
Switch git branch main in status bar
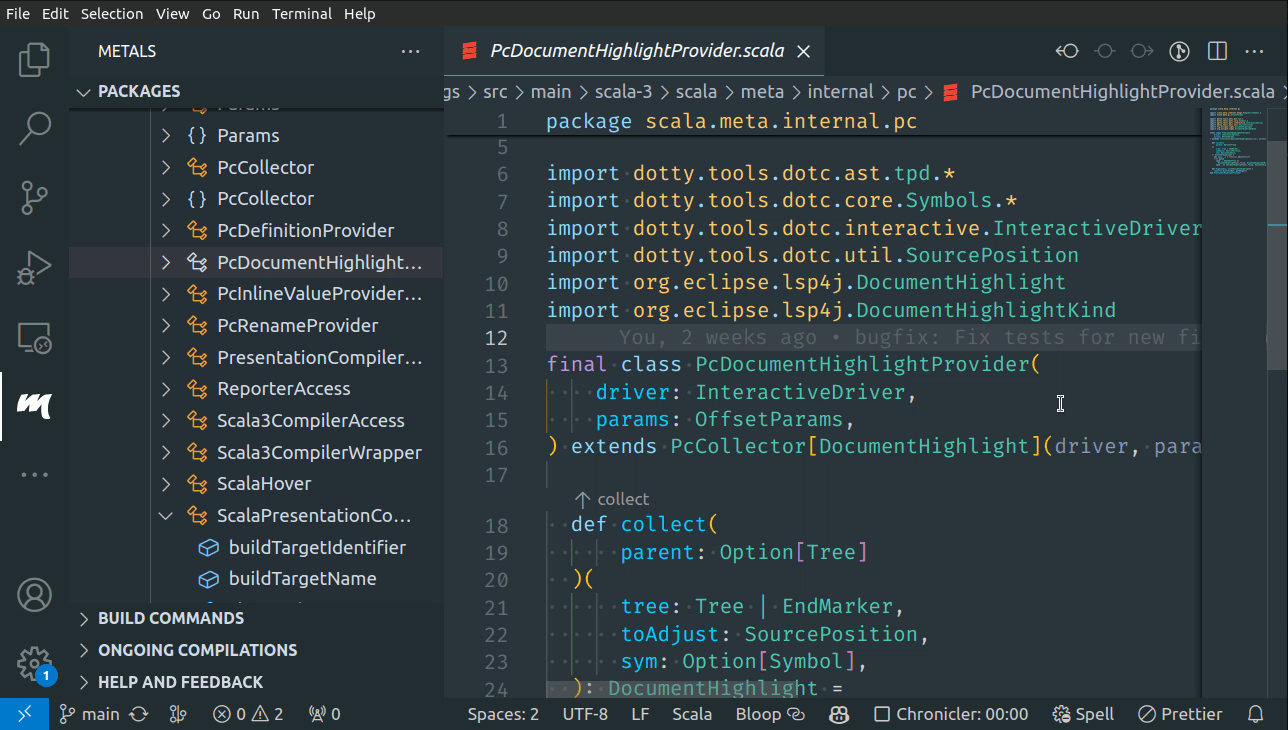point(89,714)
